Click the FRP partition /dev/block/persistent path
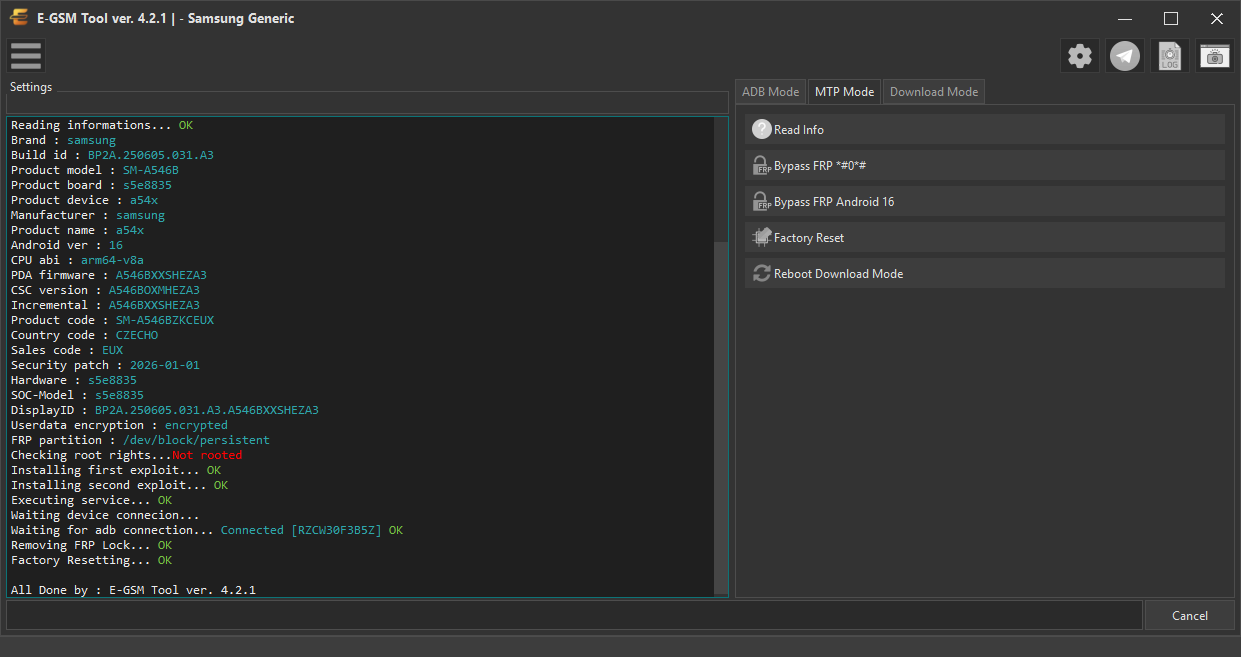Screen dimensions: 1241x657 pos(196,440)
